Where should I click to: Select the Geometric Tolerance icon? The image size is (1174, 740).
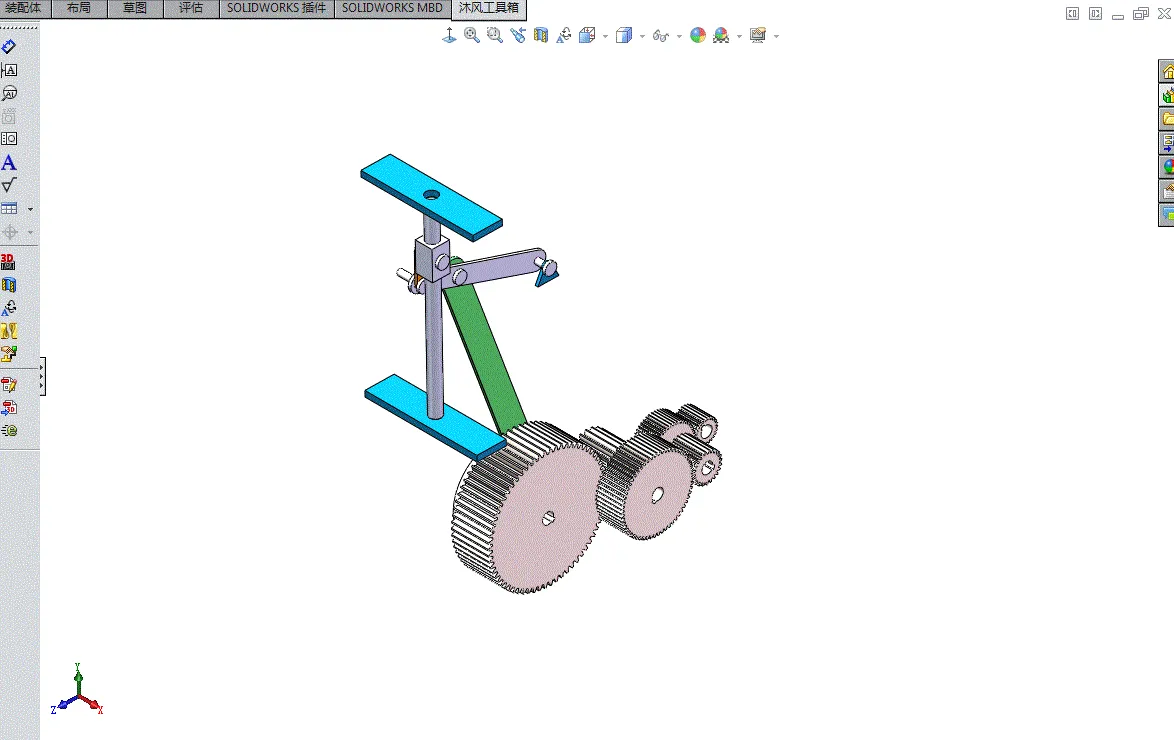coord(9,139)
